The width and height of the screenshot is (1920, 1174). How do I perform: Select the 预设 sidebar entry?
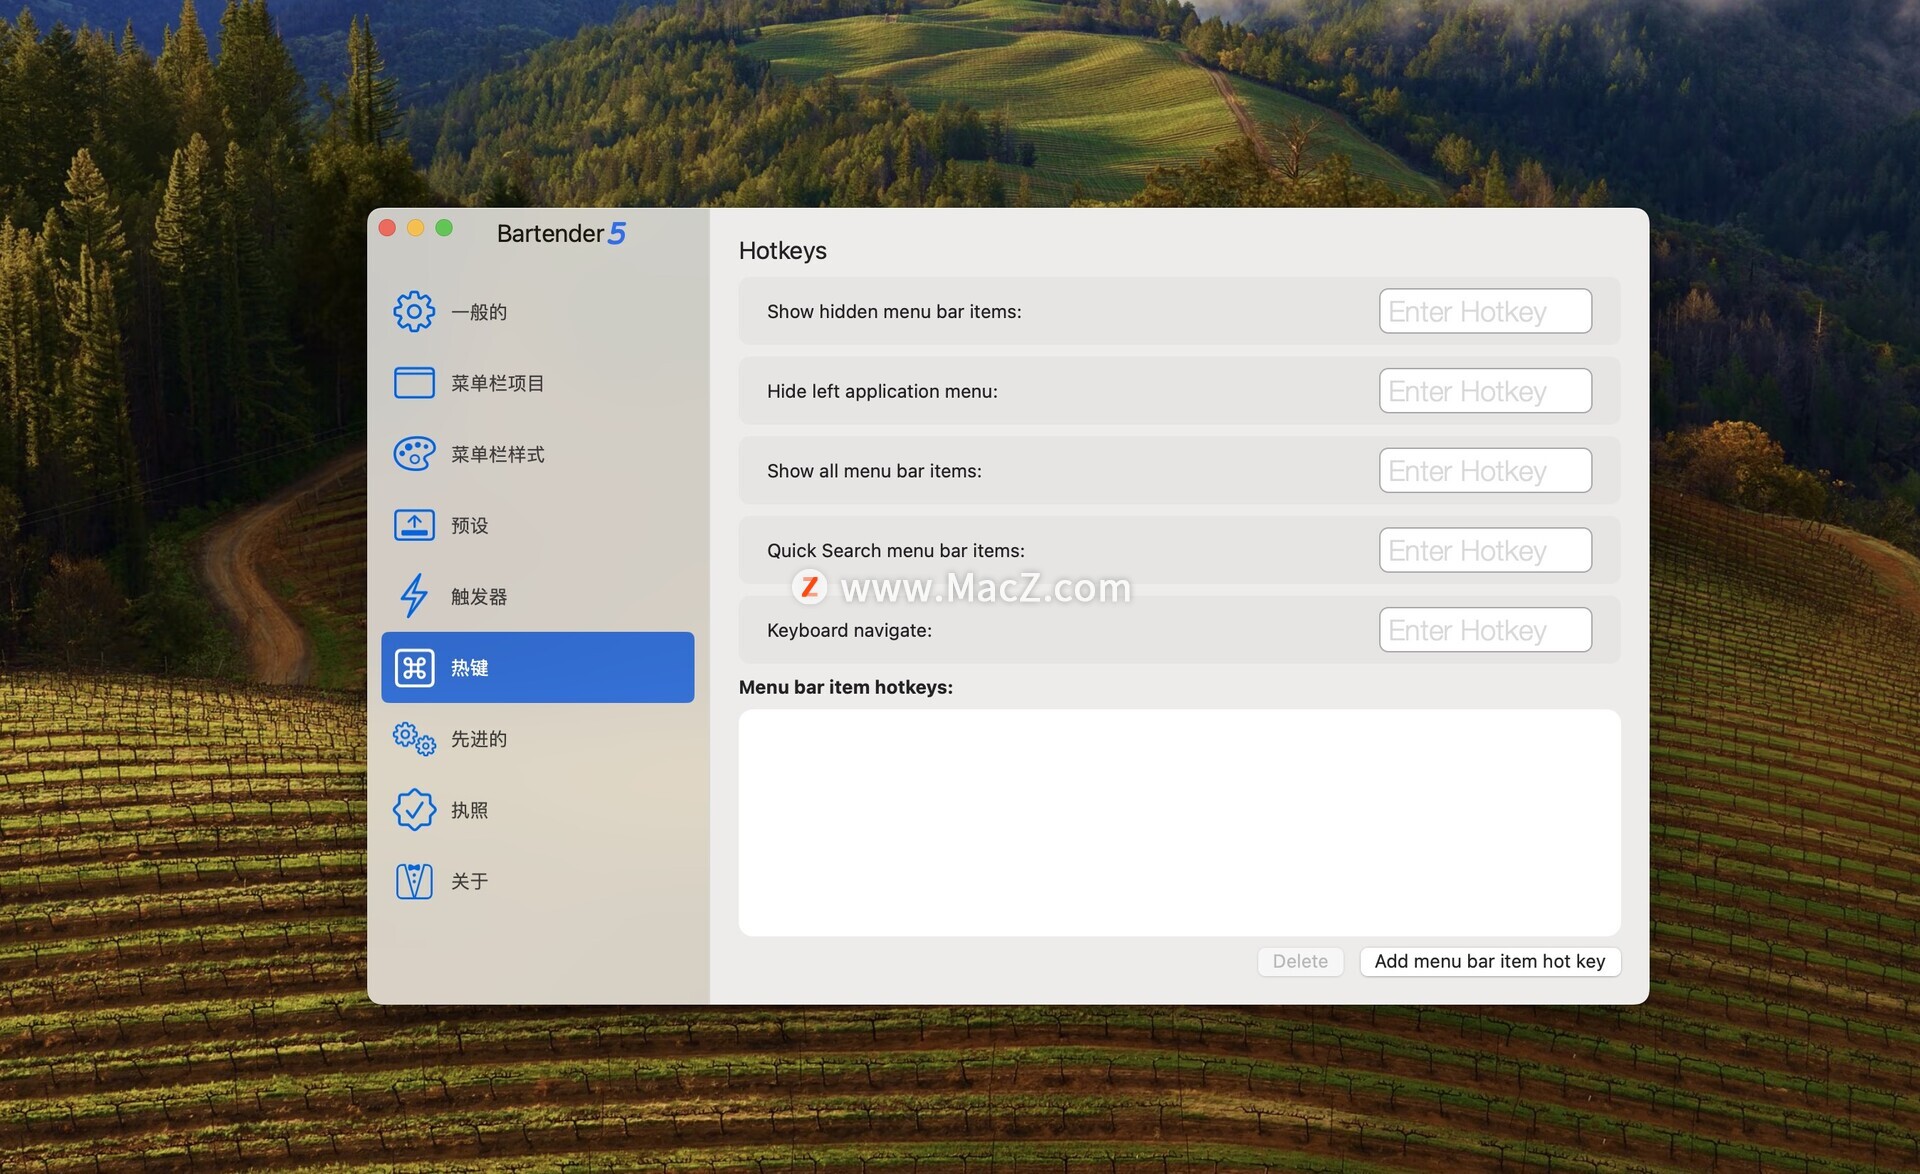click(x=538, y=525)
